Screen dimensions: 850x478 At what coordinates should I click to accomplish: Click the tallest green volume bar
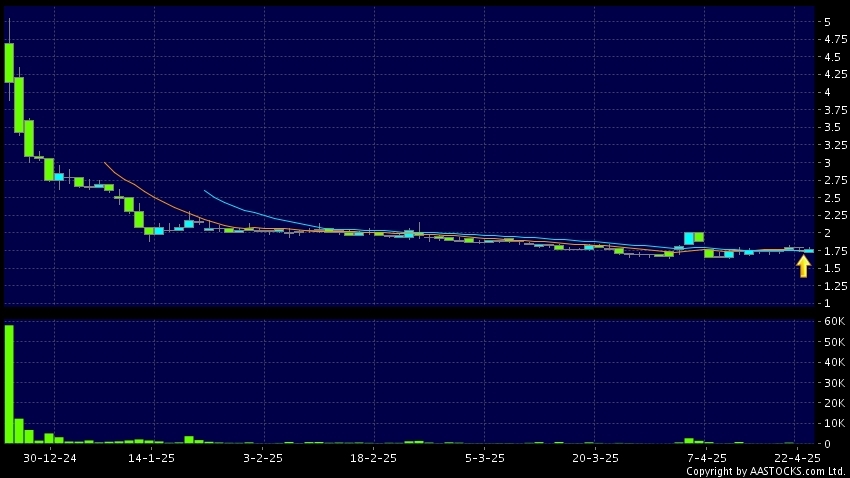pyautogui.click(x=9, y=384)
